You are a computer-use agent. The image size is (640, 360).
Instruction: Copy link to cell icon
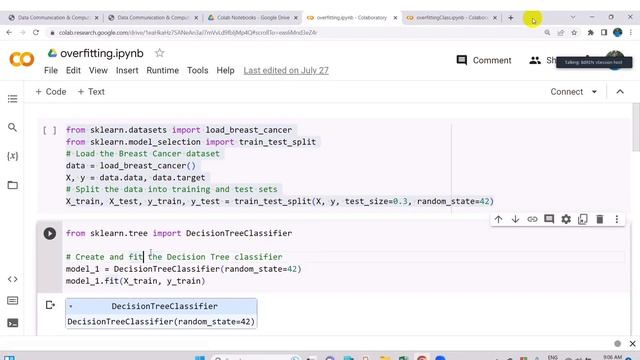pyautogui.click(x=532, y=219)
